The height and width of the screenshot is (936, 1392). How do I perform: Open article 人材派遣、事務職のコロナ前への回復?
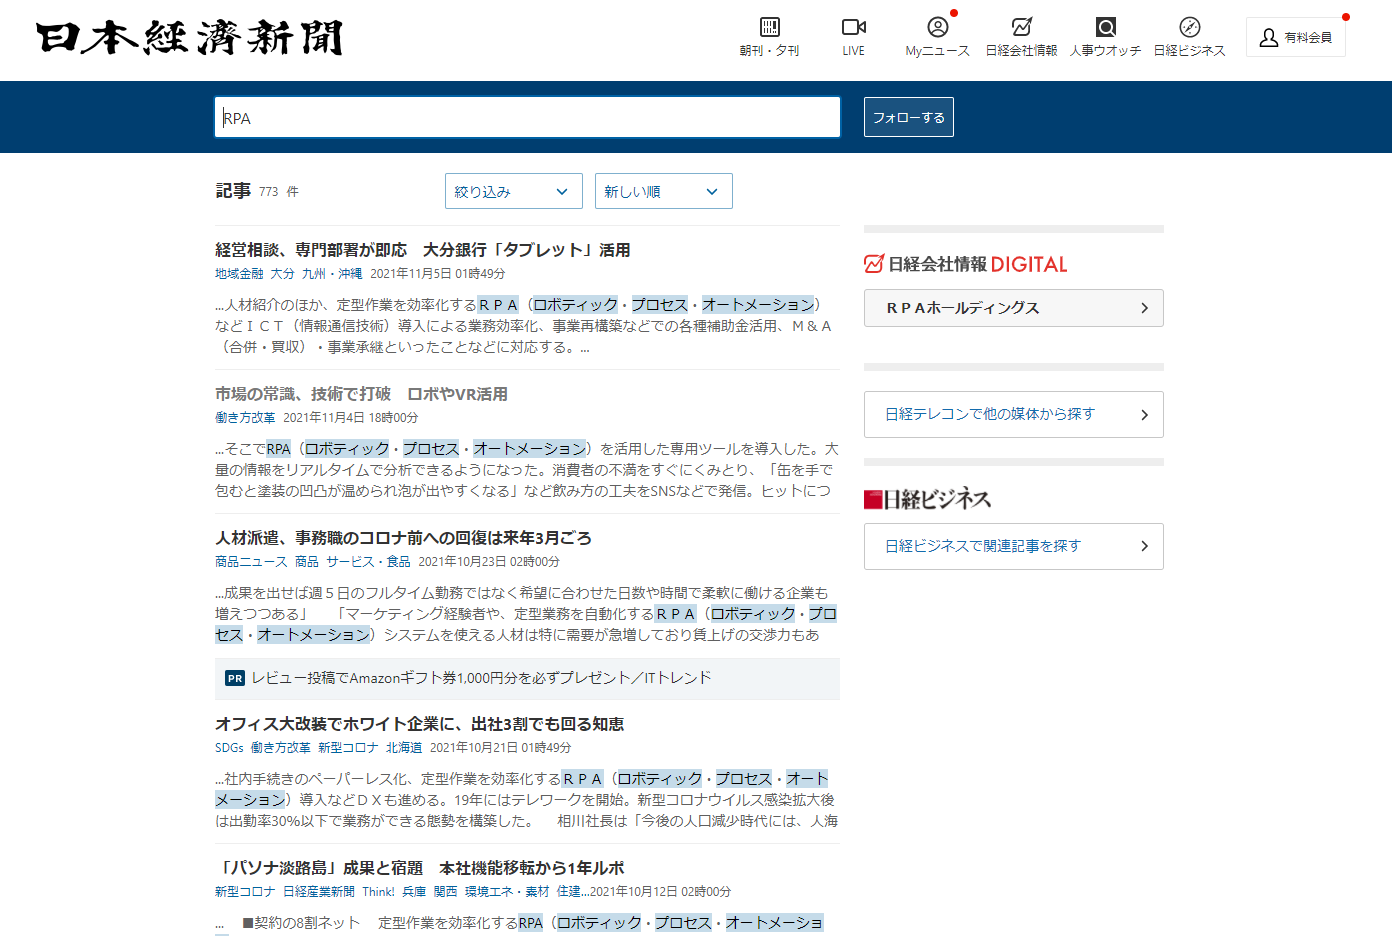coord(403,538)
